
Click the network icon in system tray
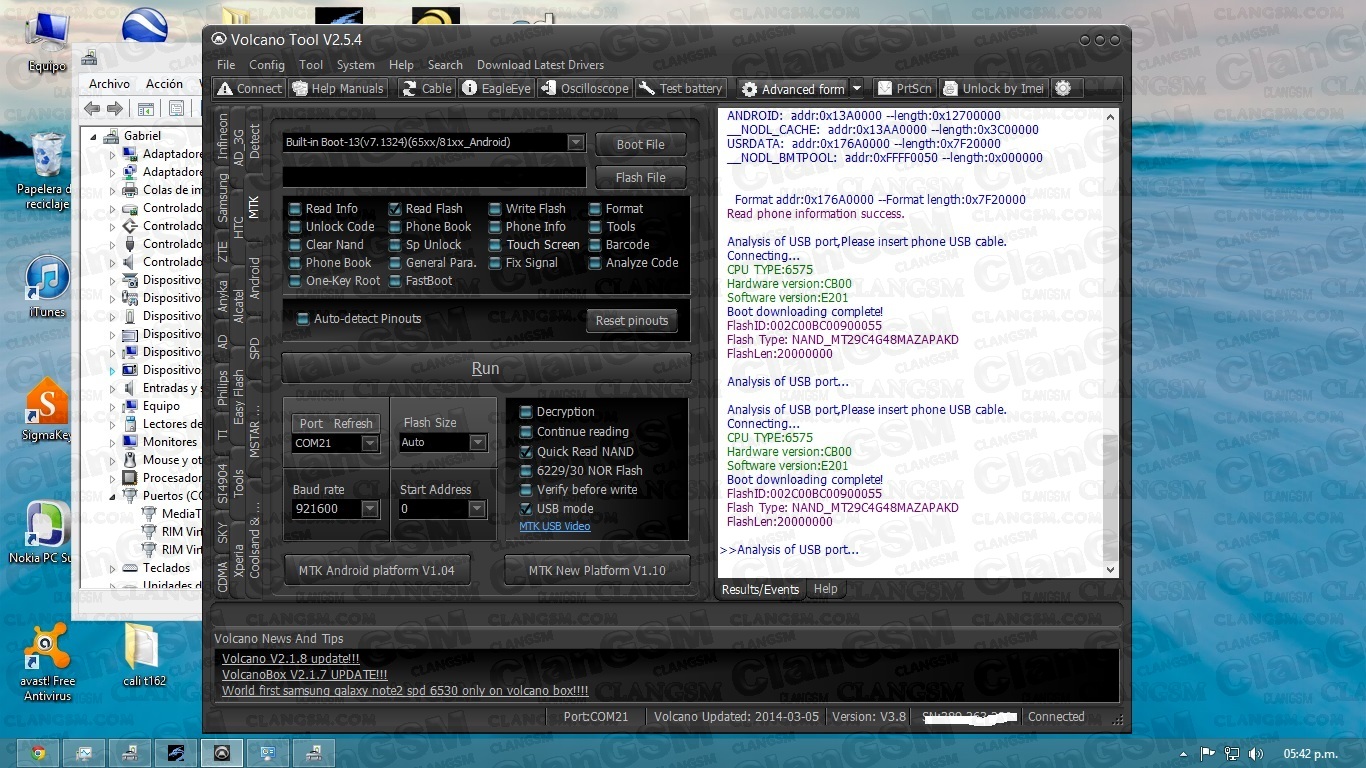tap(1232, 753)
